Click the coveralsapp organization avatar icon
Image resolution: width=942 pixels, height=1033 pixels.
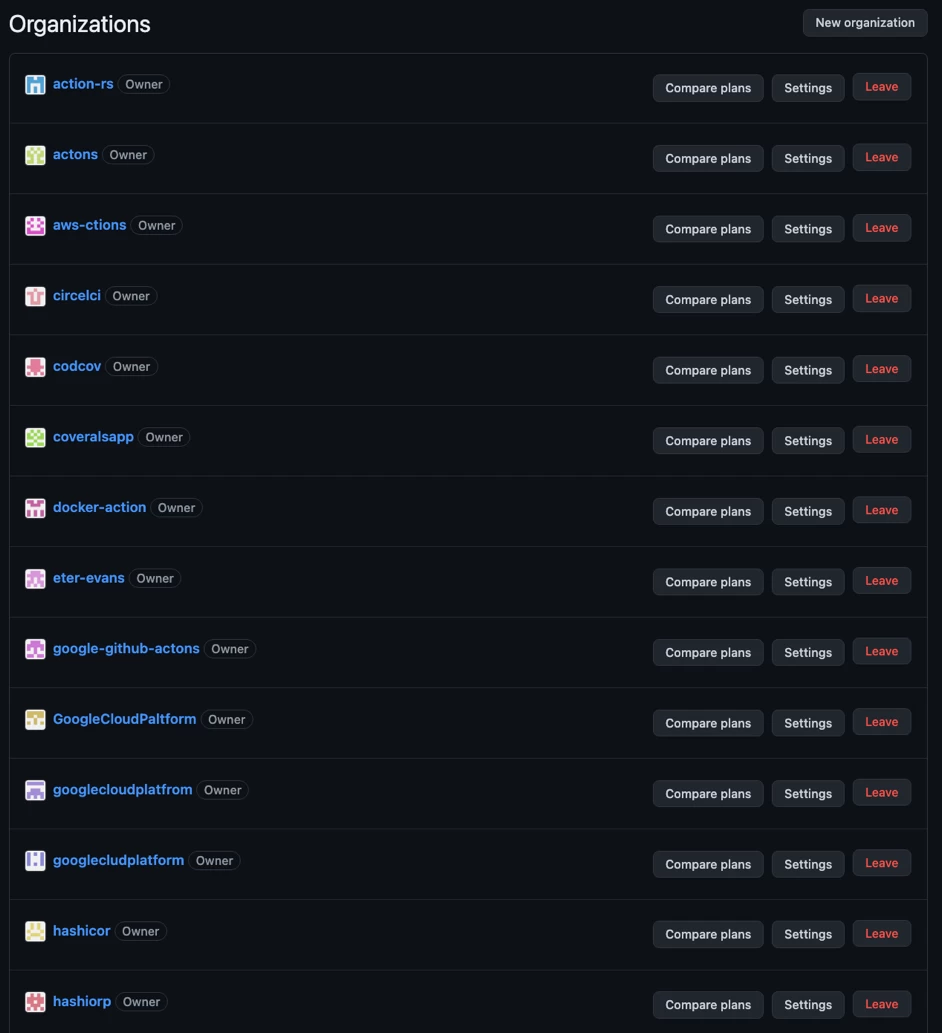point(35,437)
